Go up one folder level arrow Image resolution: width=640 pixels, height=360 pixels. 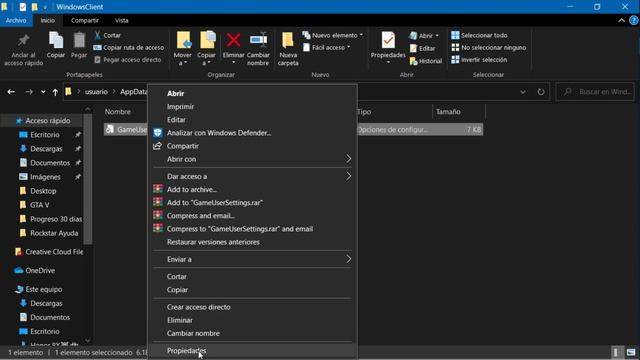coord(55,92)
